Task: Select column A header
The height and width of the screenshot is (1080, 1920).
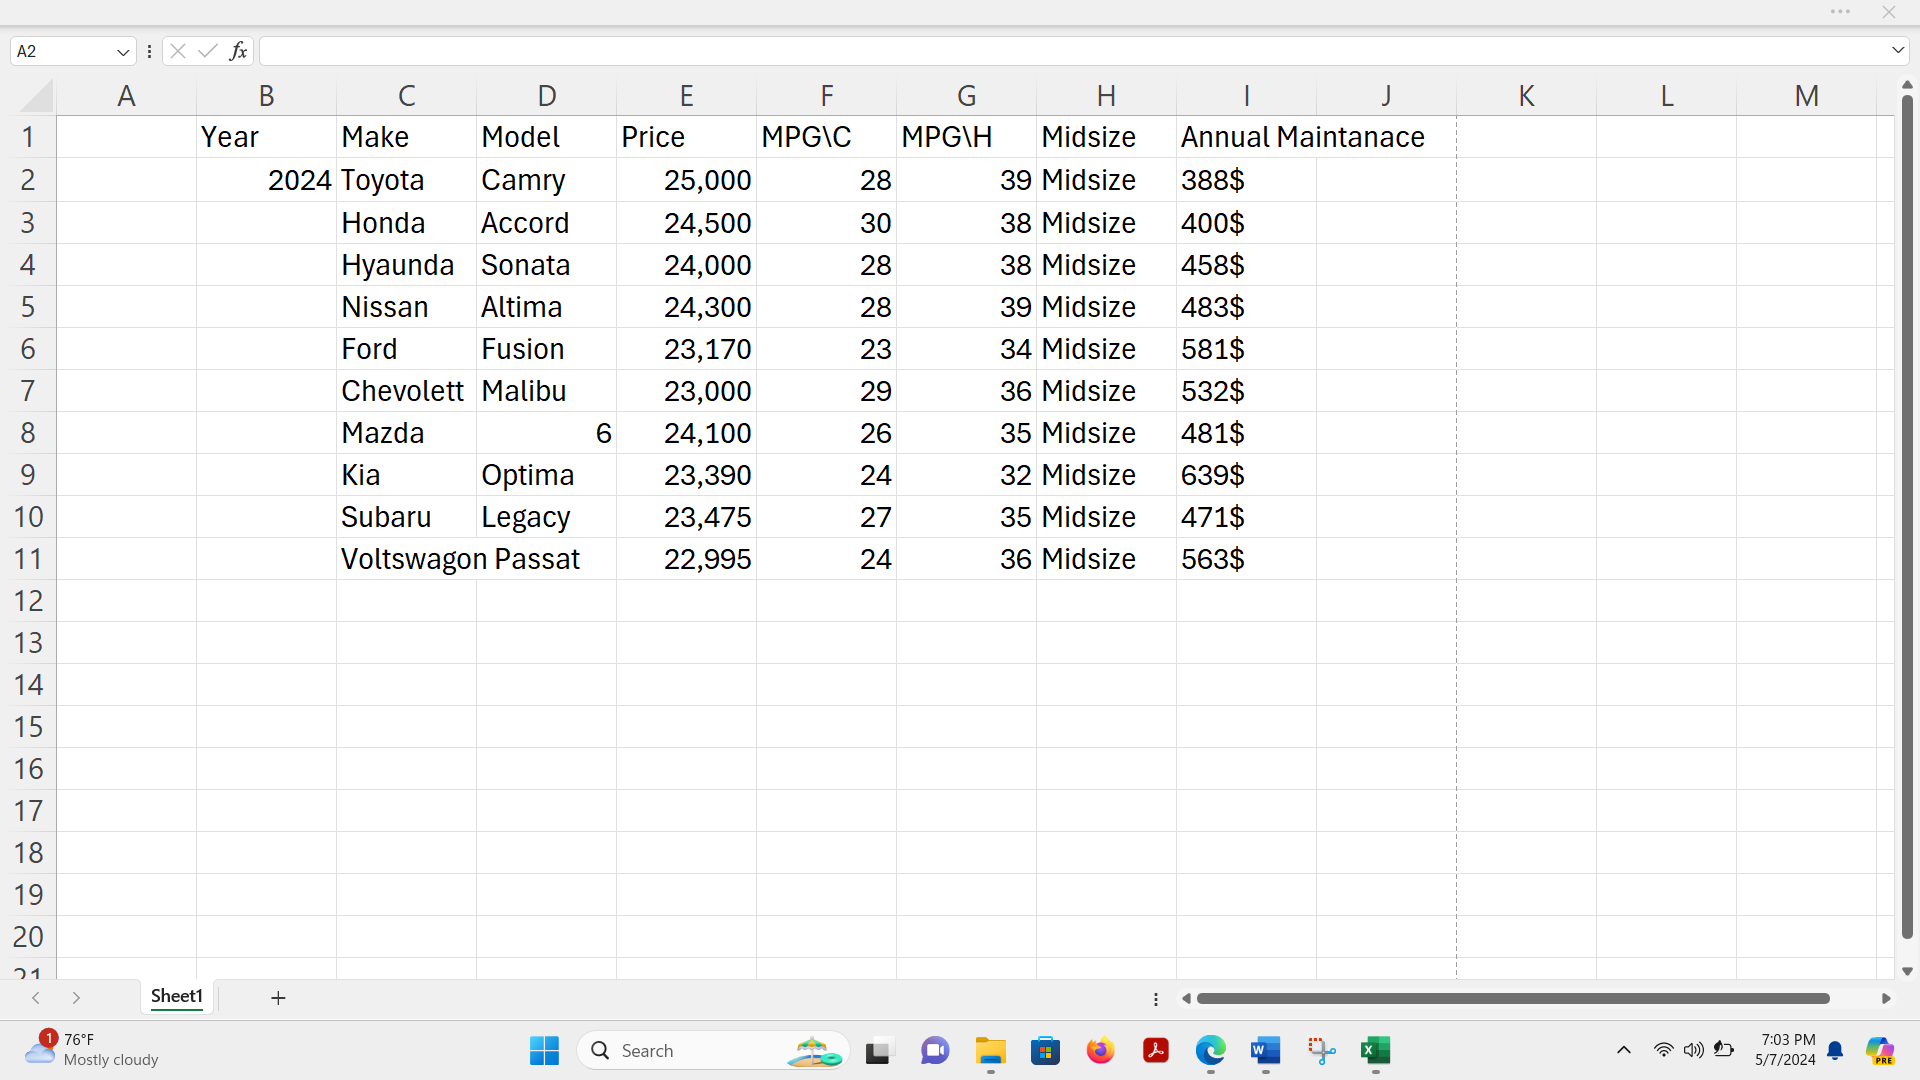Action: (126, 96)
